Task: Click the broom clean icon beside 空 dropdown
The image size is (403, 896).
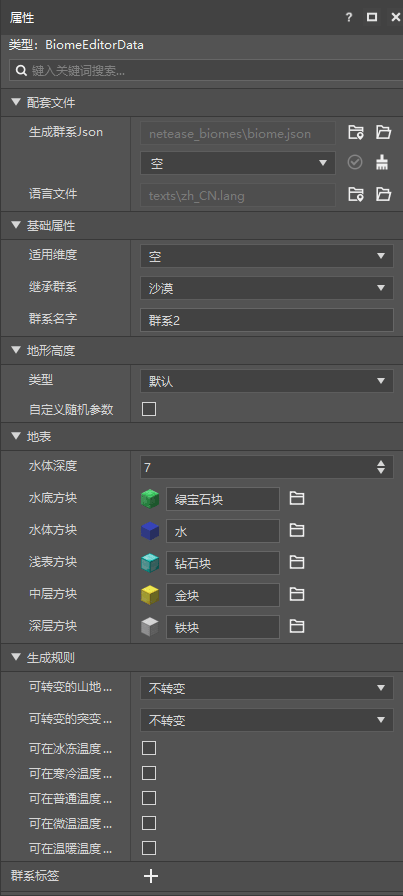Action: tap(382, 163)
